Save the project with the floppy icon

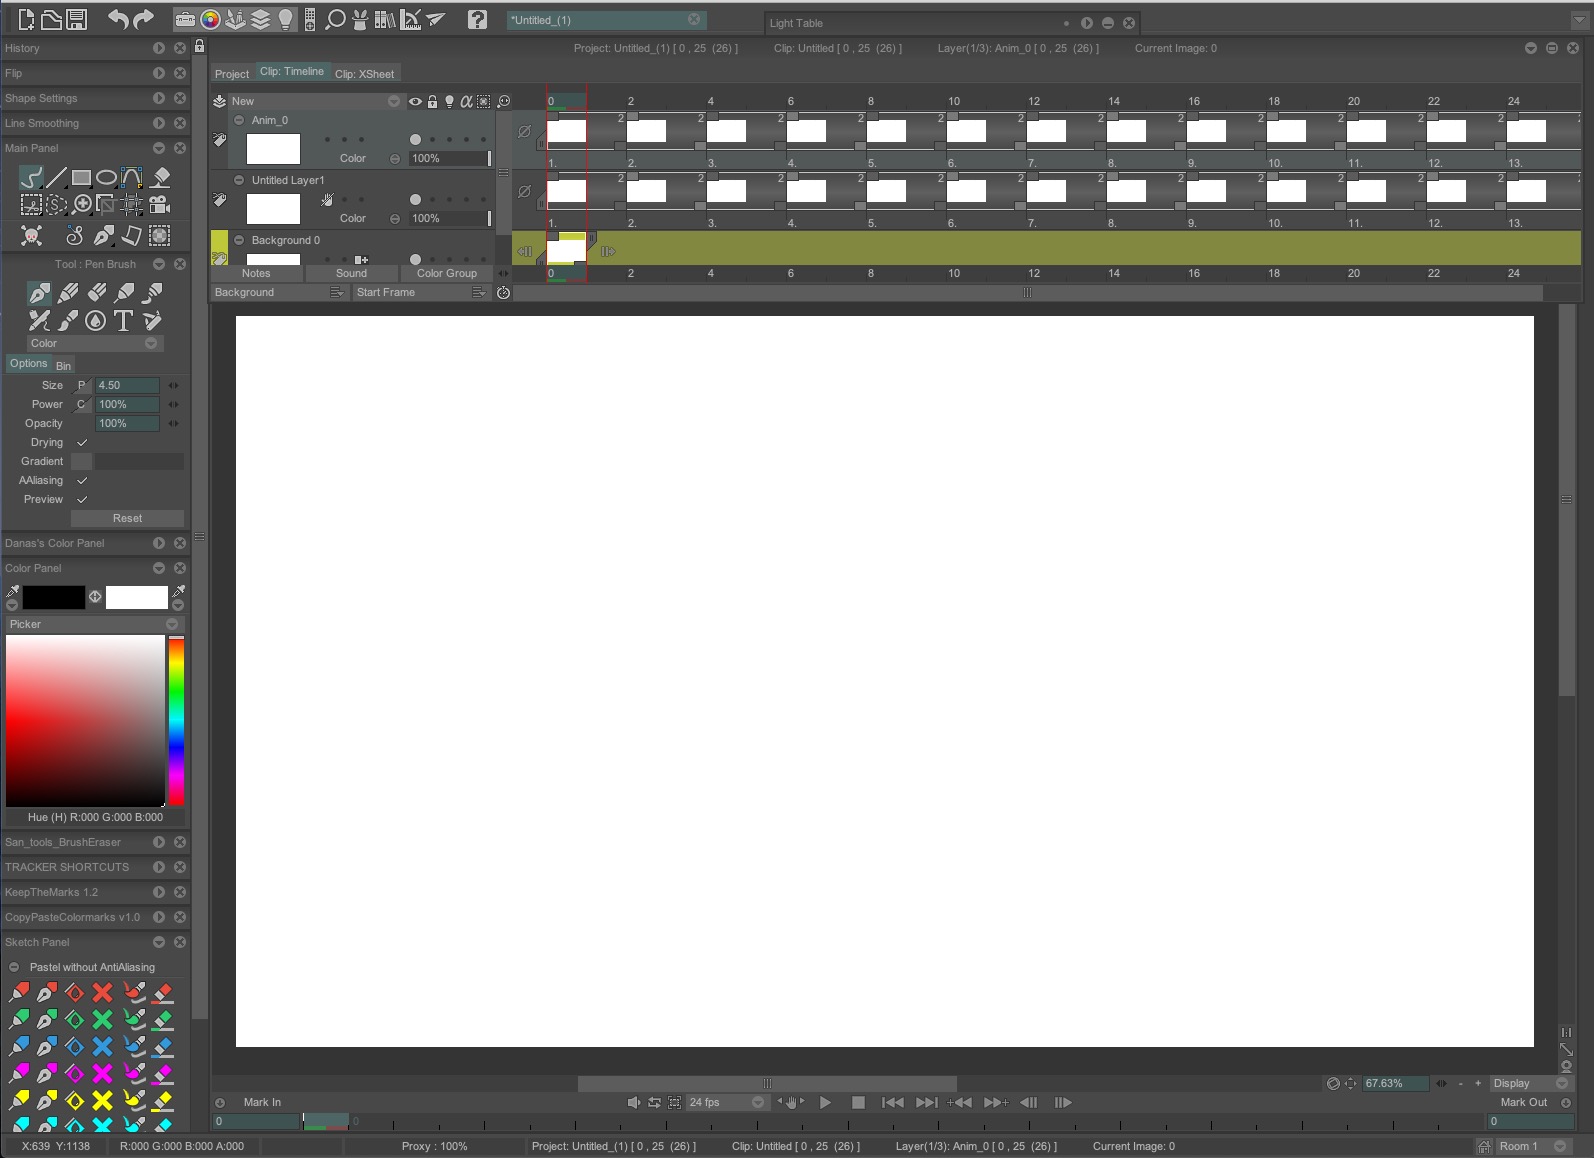pos(76,19)
